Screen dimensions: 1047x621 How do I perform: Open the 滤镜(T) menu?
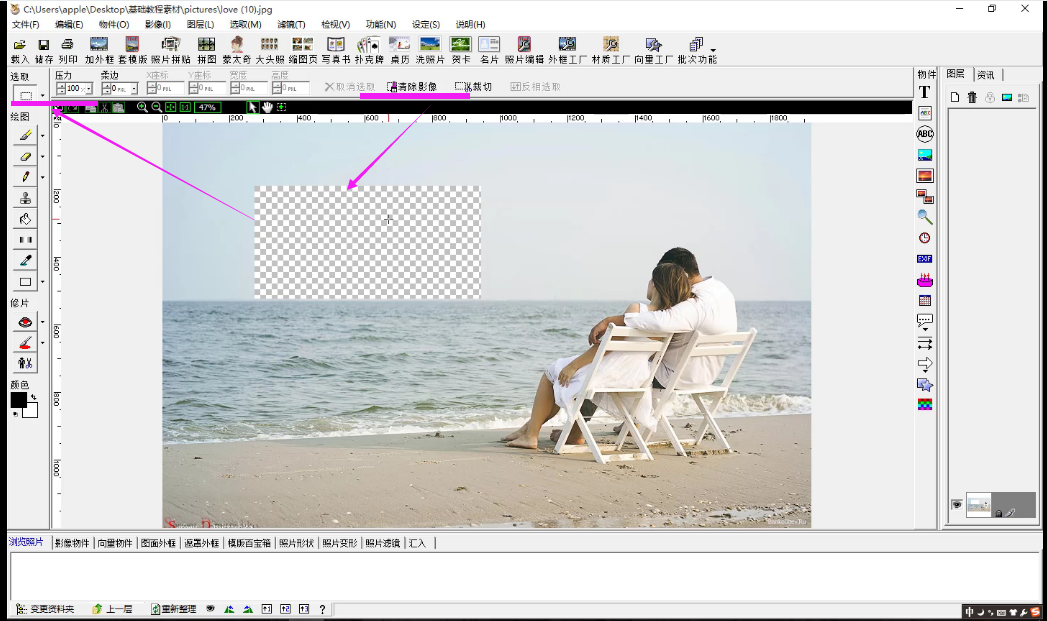tap(291, 24)
